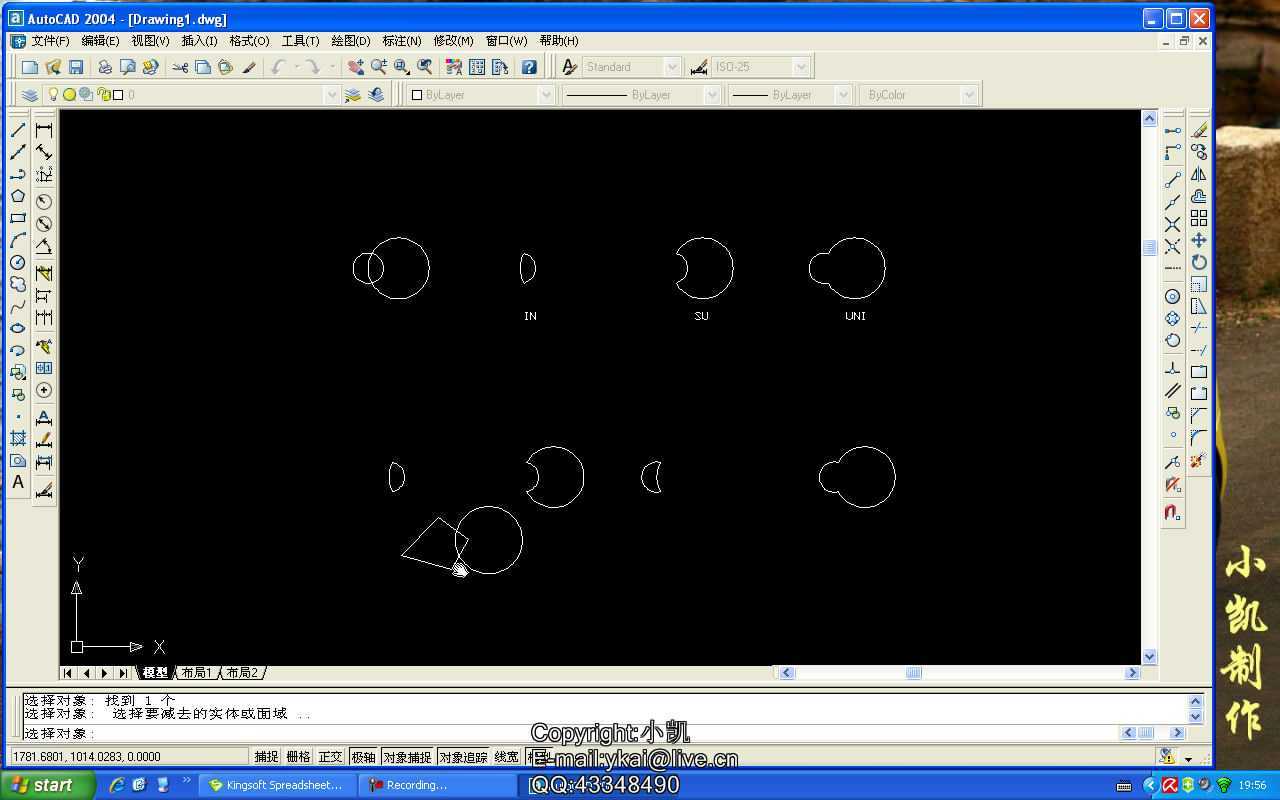The height and width of the screenshot is (800, 1280).
Task: Select the Polygon draw tool
Action: (18, 196)
